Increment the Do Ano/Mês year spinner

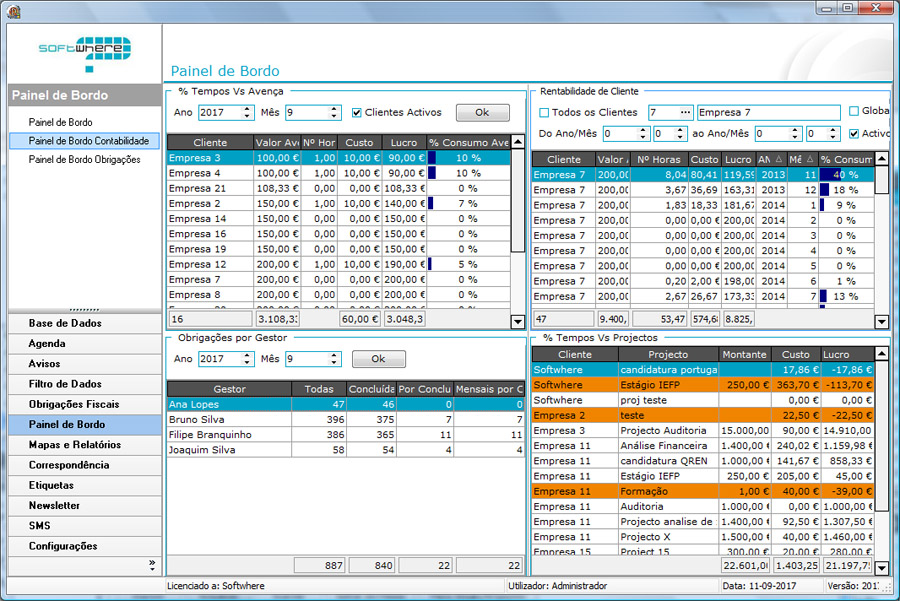coord(643,129)
